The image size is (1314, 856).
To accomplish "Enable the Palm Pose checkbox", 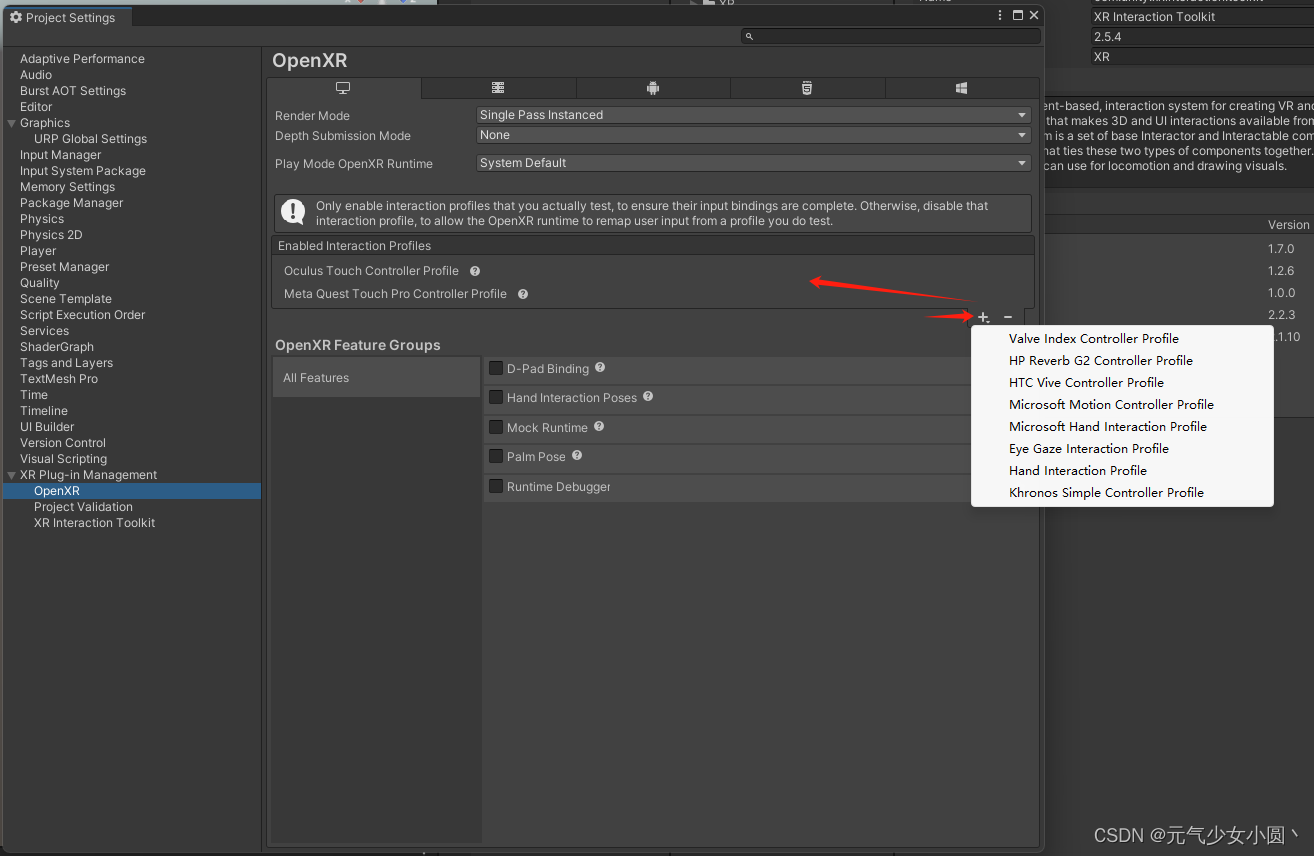I will (496, 456).
